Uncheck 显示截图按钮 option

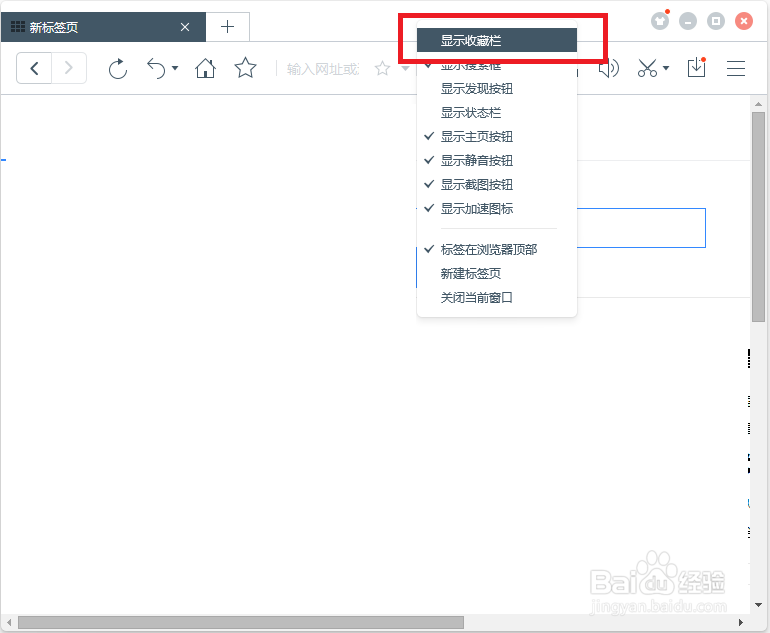coord(496,185)
